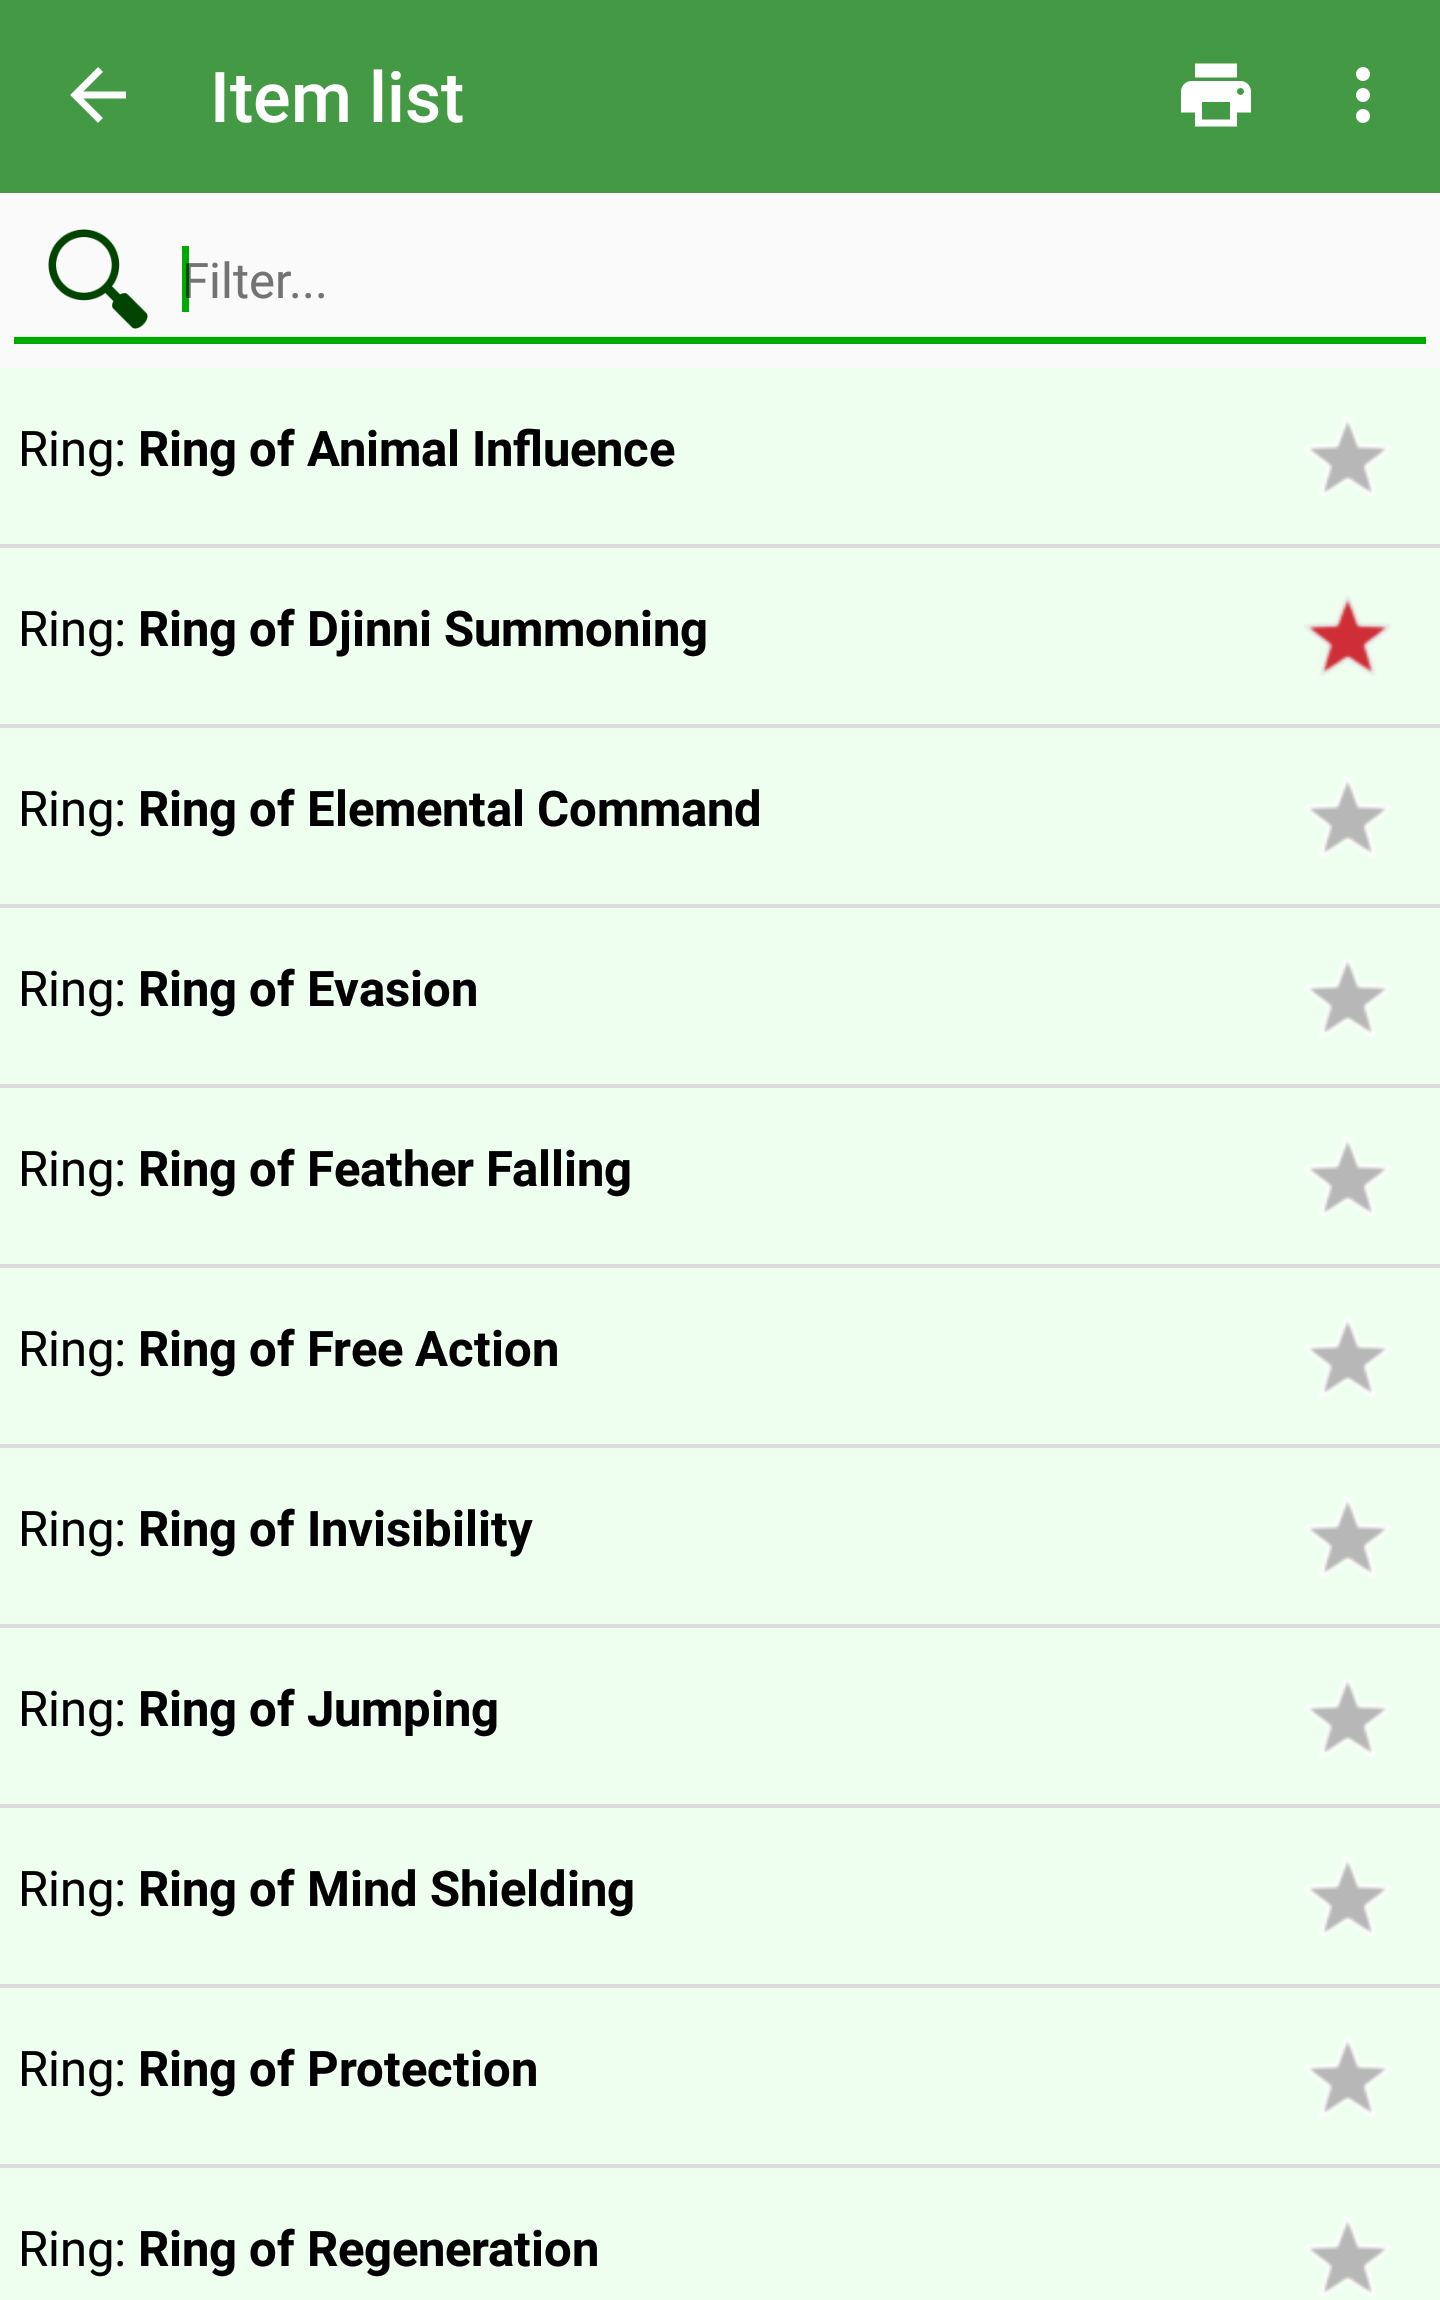Favorite the Ring of Jumping
The height and width of the screenshot is (2300, 1440).
tap(1347, 1718)
